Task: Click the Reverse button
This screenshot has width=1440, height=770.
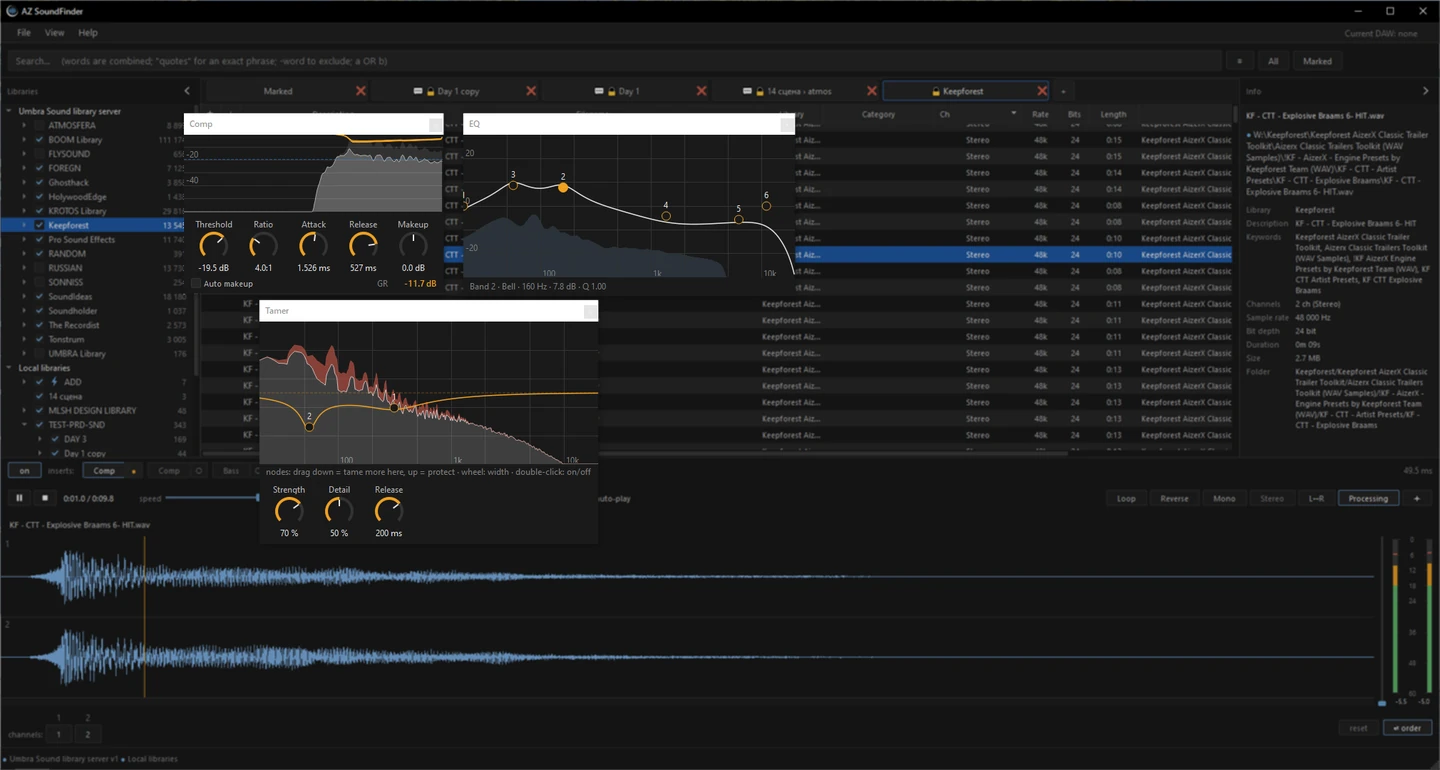Action: (x=1175, y=498)
